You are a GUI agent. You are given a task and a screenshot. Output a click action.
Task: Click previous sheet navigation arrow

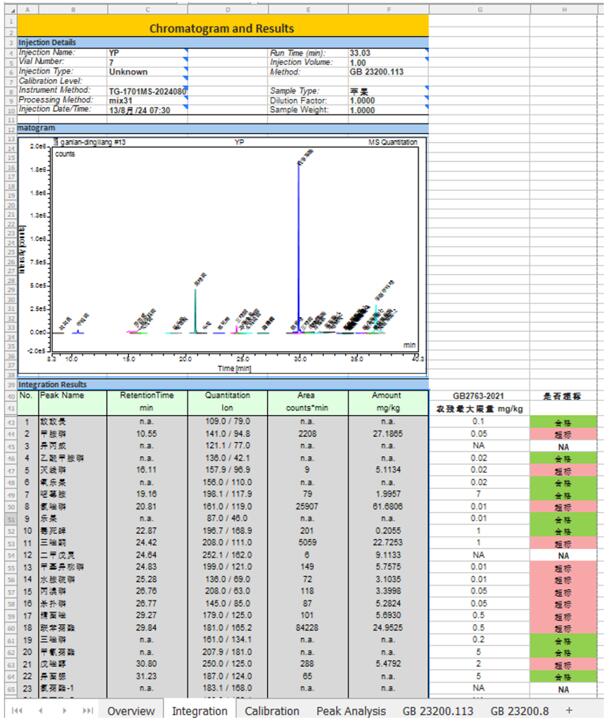pos(39,710)
